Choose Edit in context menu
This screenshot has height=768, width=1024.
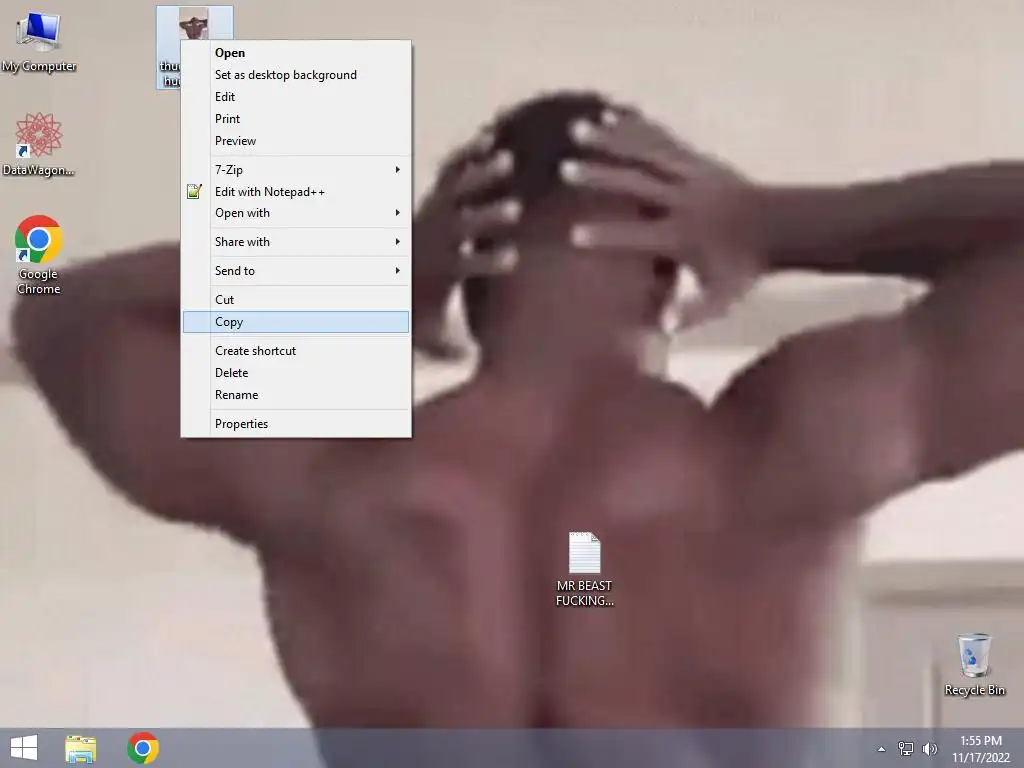click(x=296, y=97)
